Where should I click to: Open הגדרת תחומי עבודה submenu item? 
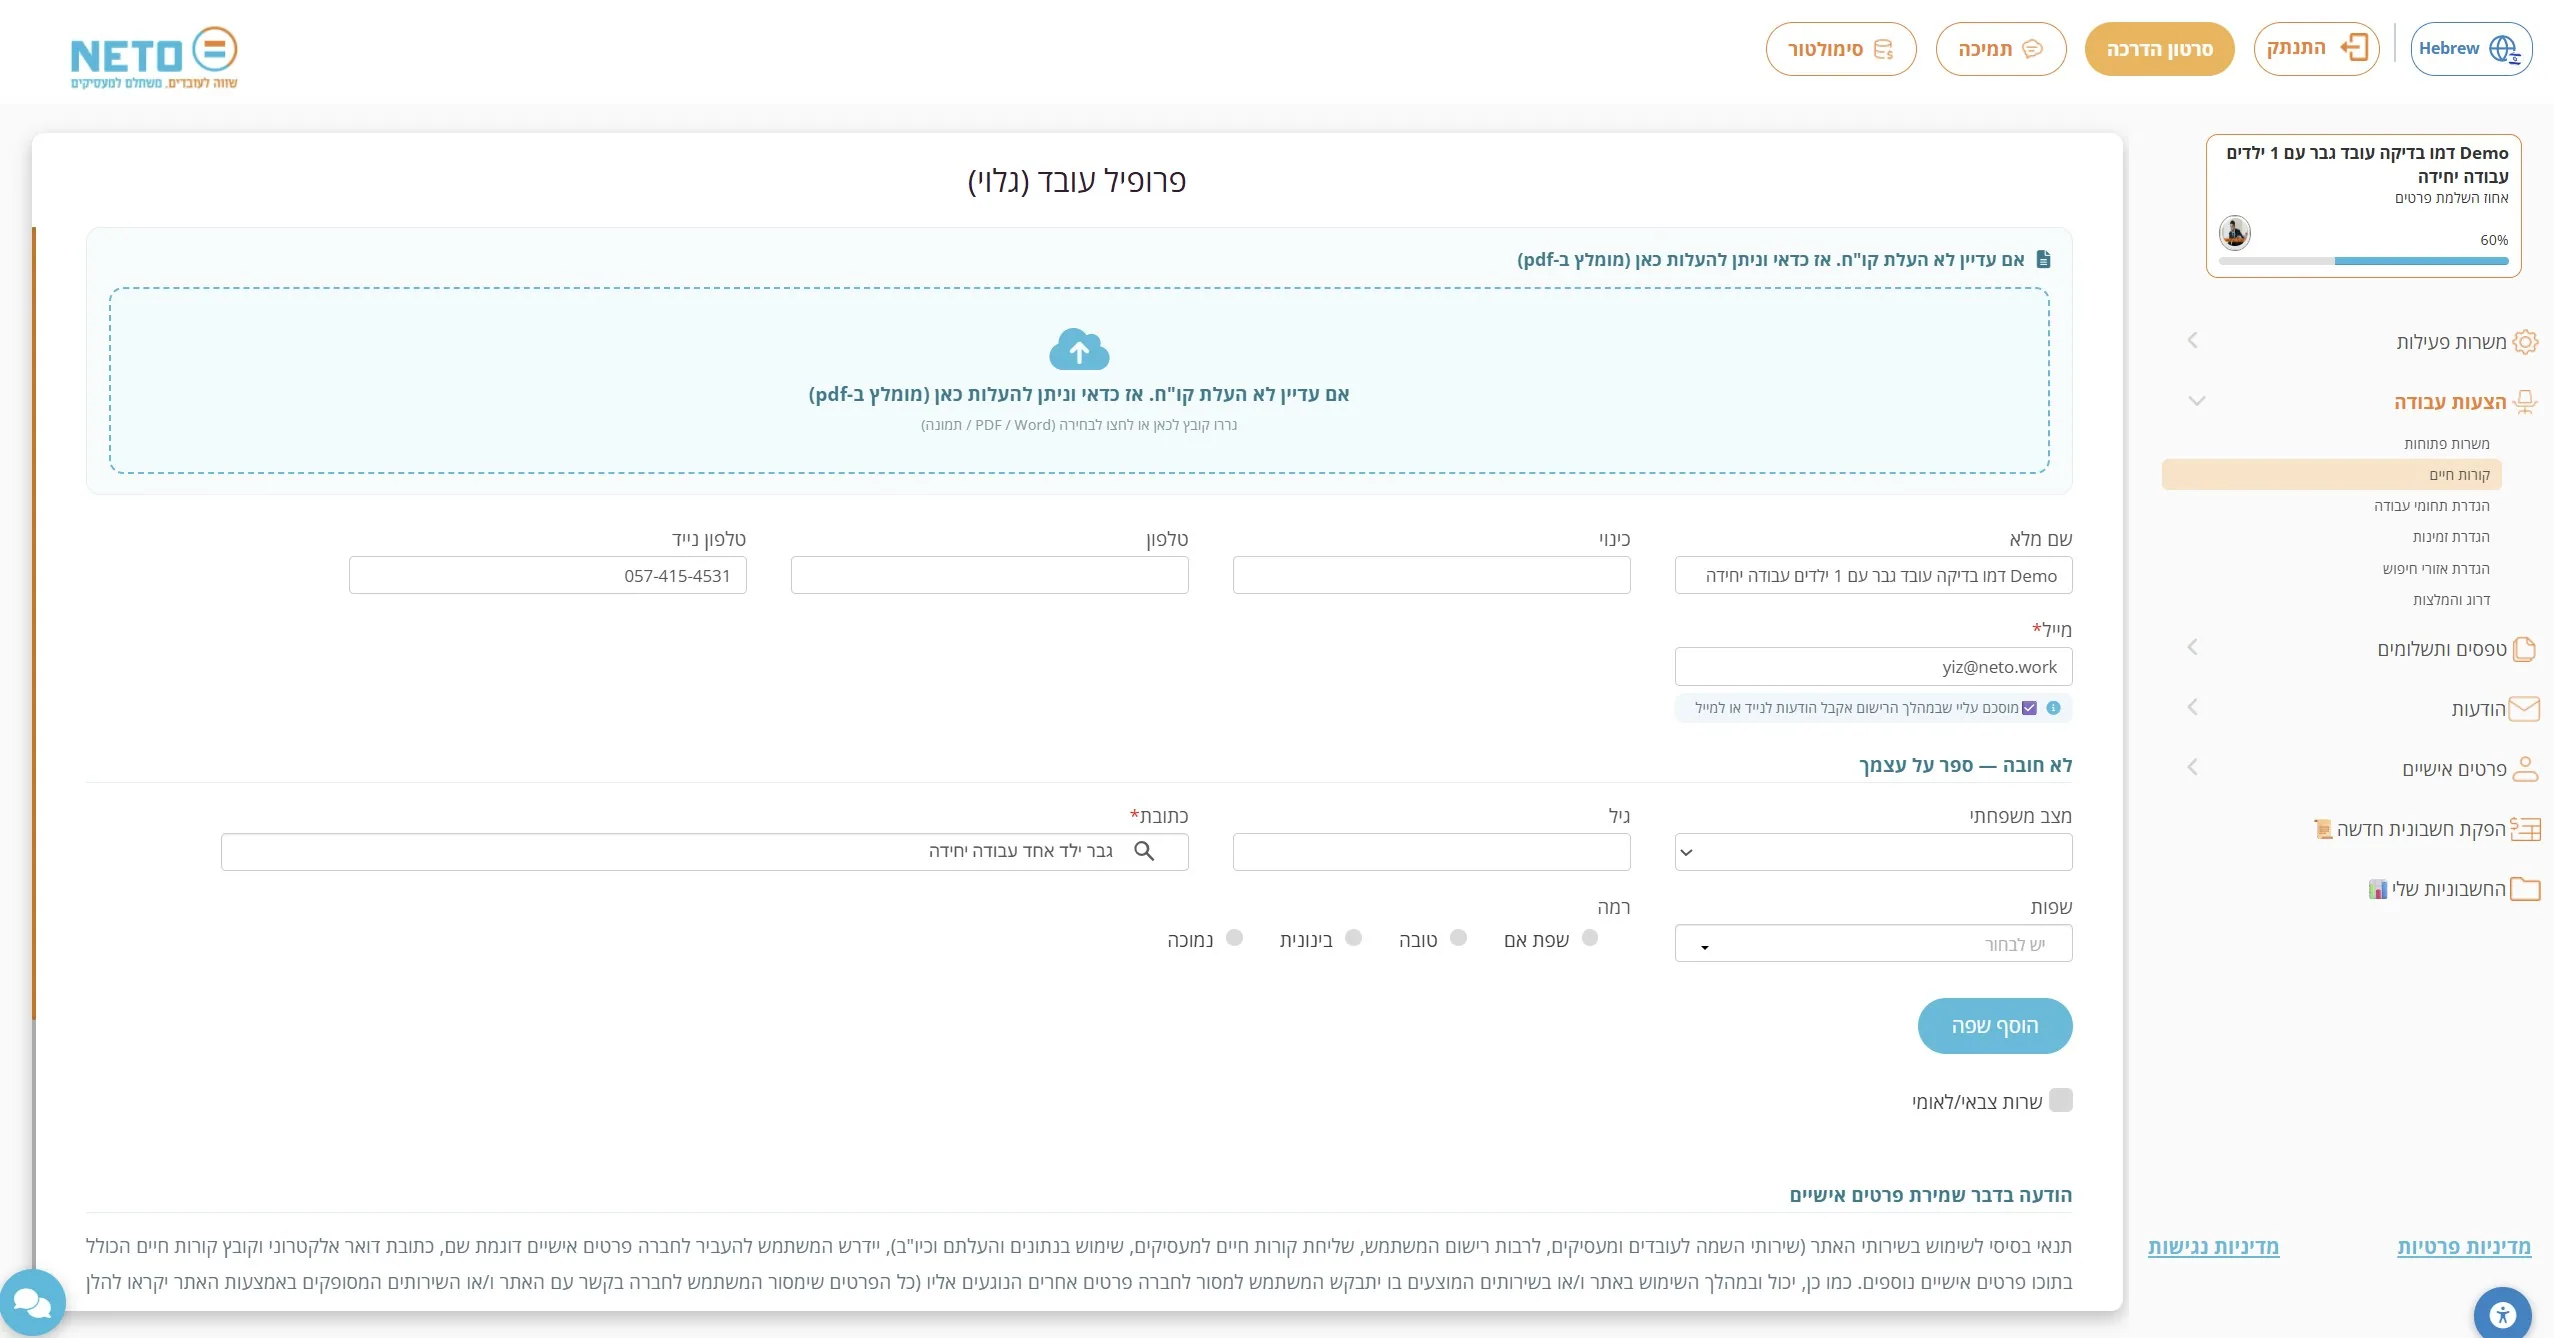pyautogui.click(x=2432, y=506)
